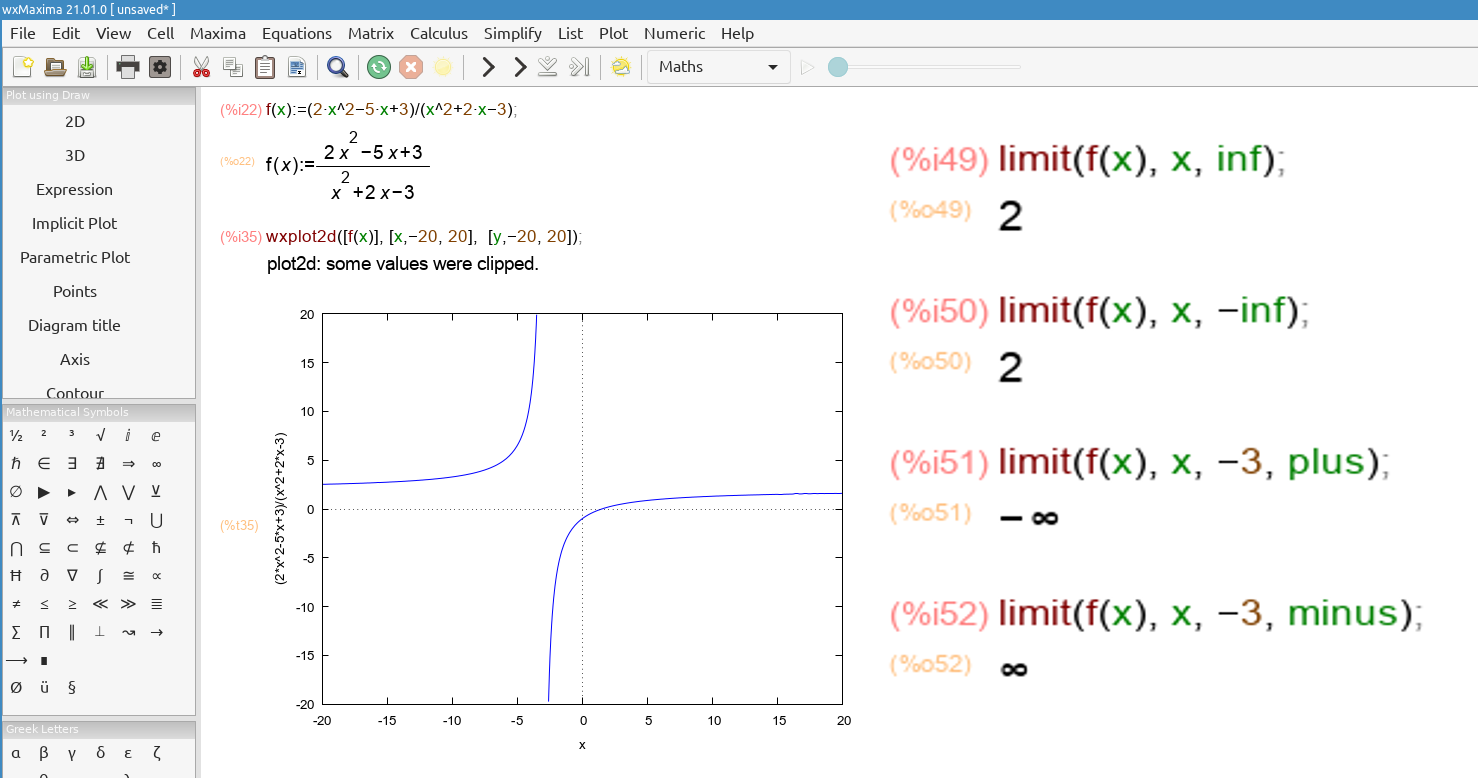Choose Implicit Plot from the sidebar
Image resolution: width=1478 pixels, height=778 pixels.
click(x=75, y=223)
